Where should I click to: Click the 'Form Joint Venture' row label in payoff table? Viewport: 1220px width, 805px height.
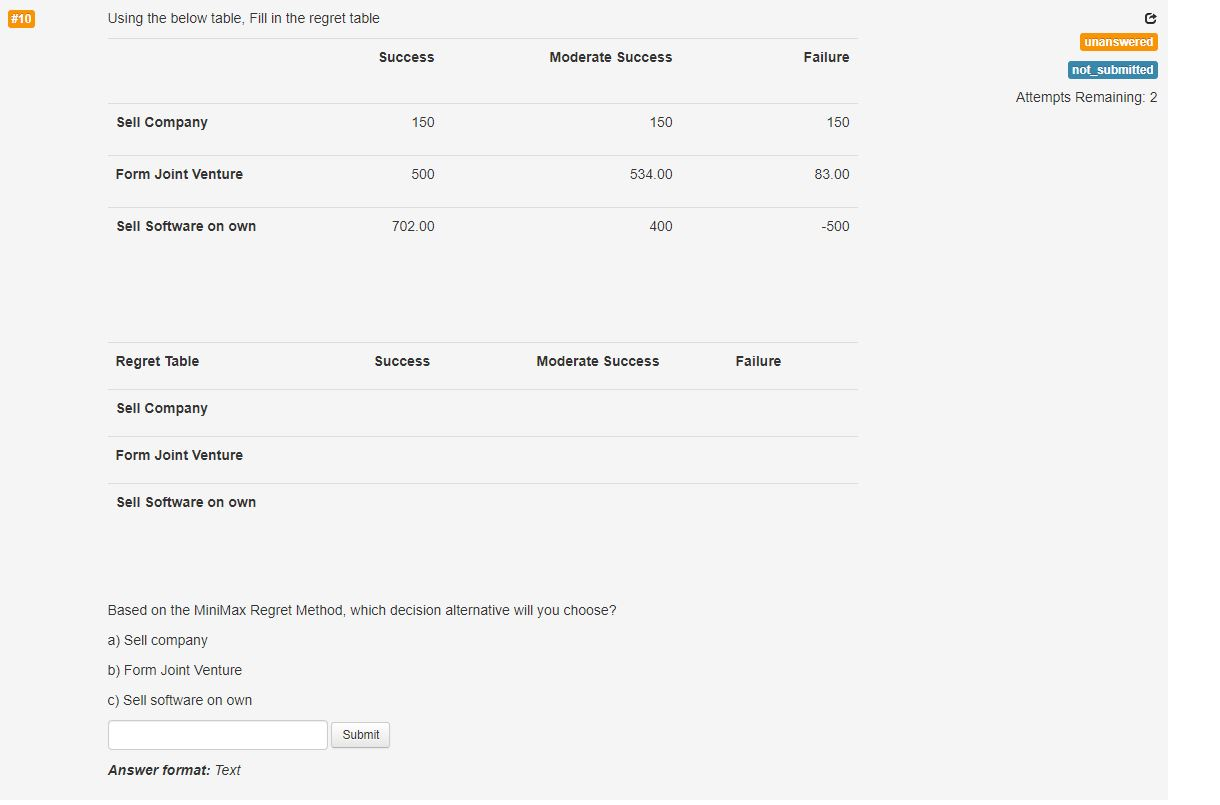point(179,174)
